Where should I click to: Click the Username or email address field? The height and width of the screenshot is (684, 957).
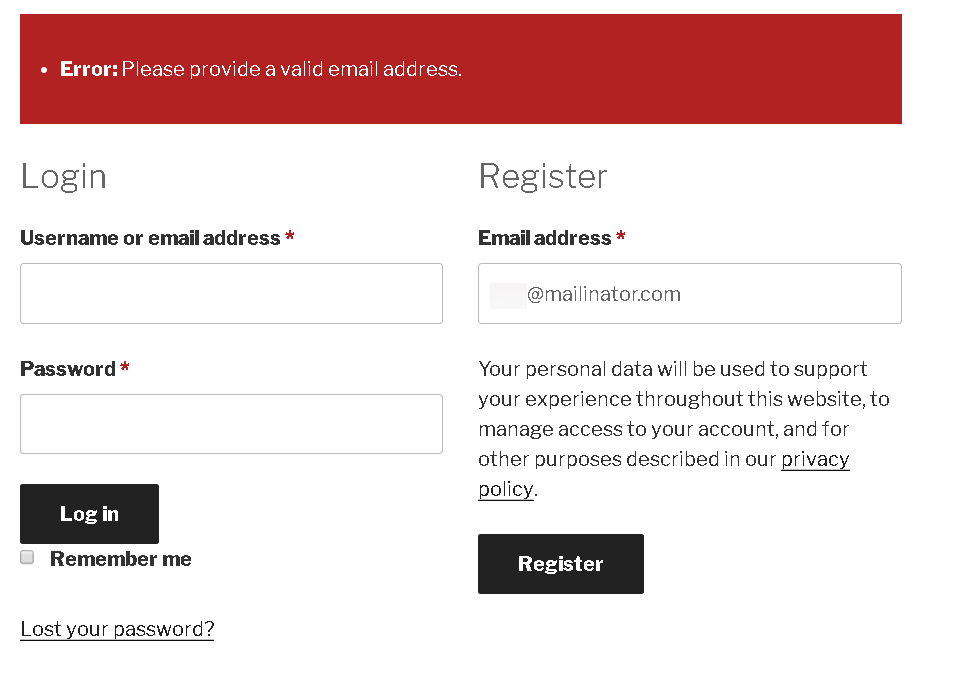point(231,293)
